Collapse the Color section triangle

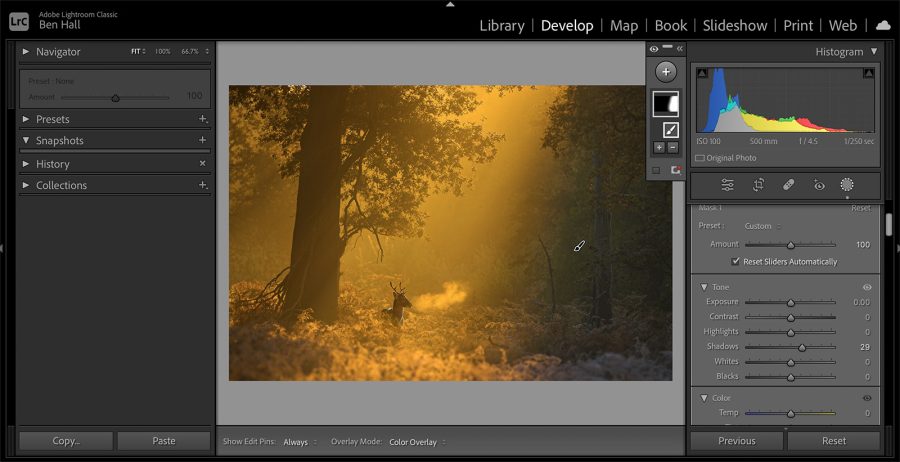pyautogui.click(x=703, y=398)
